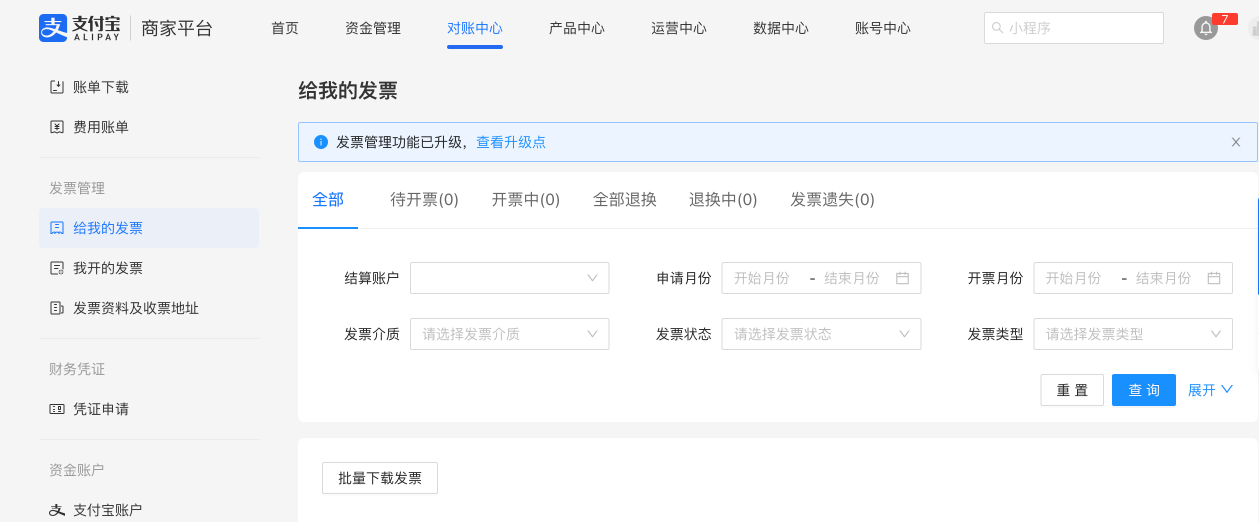Click the 小程序 search box
The width and height of the screenshot is (1259, 522).
(x=1074, y=28)
